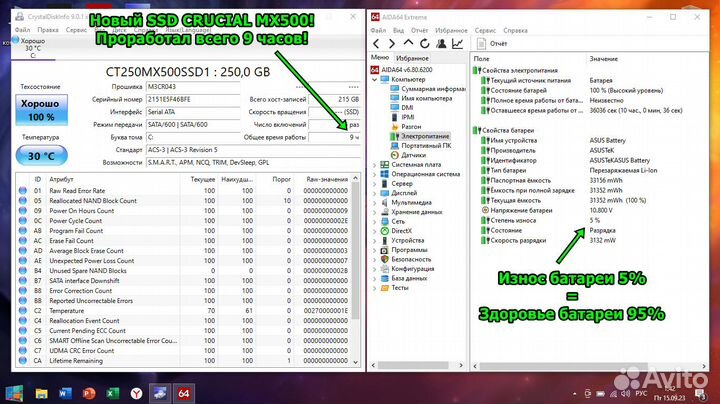720x404 pixels.
Task: Click the AIDA64 Up level arrow
Action: 408,43
